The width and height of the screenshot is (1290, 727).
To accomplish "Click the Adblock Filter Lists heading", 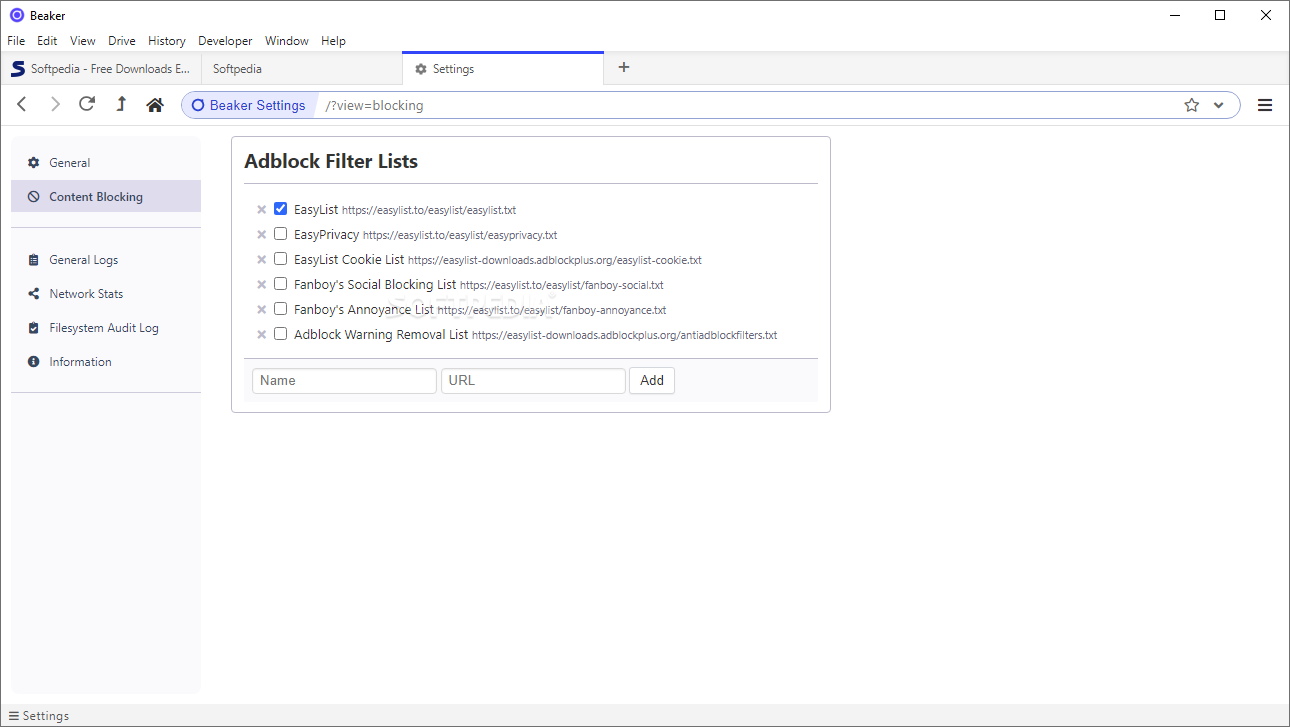I will pos(331,161).
